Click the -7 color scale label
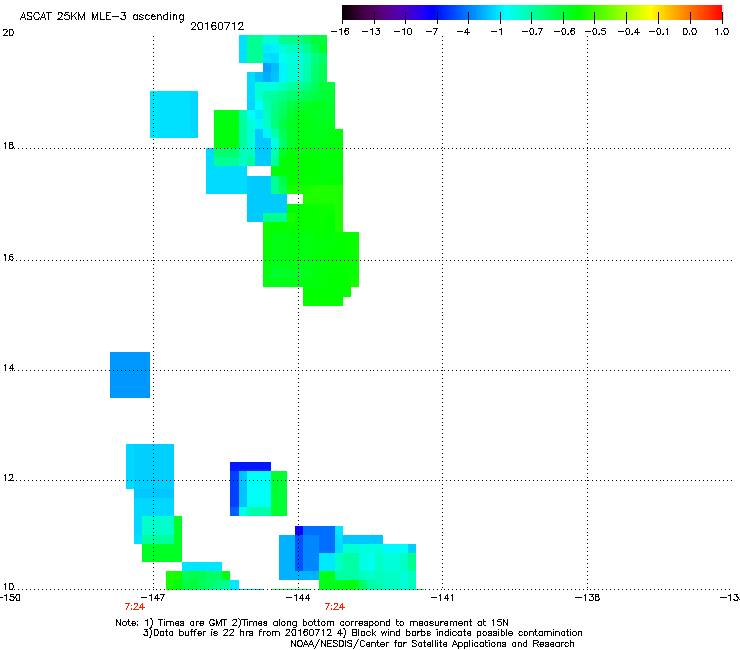740x650 pixels. pos(432,32)
